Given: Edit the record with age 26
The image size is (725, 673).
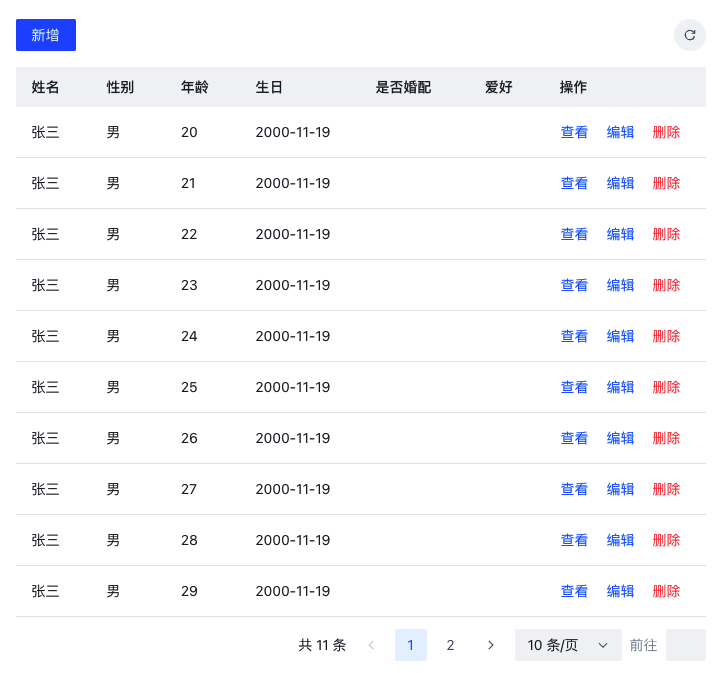Looking at the screenshot, I should (620, 438).
